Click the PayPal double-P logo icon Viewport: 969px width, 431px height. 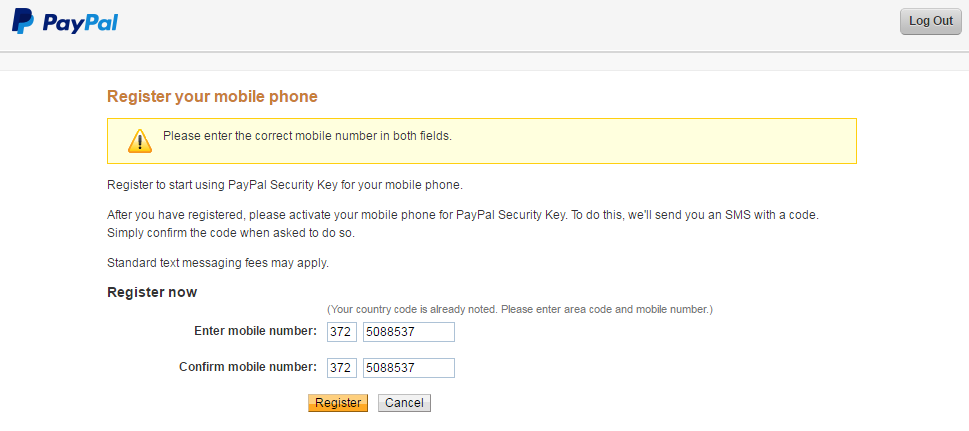coord(23,22)
